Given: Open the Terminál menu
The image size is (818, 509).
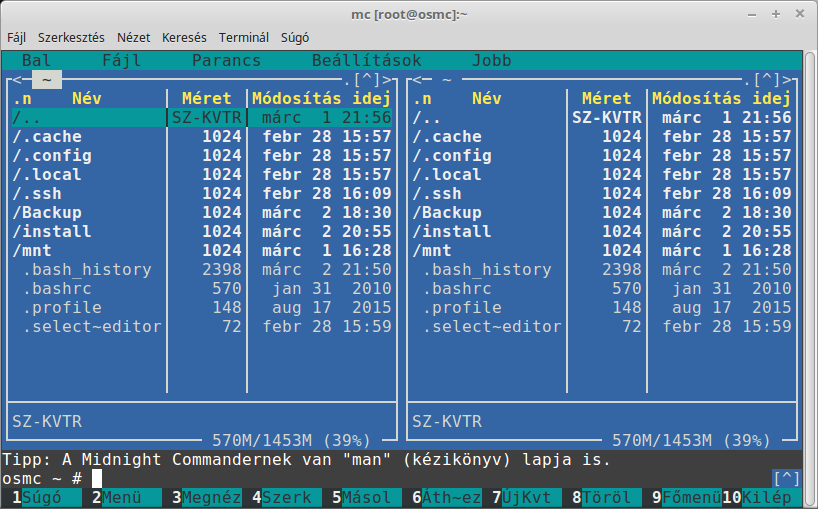Looking at the screenshot, I should click(x=244, y=38).
